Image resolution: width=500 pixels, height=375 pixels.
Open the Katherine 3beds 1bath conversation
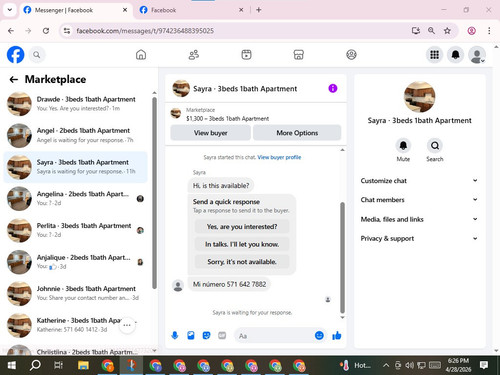(76, 325)
